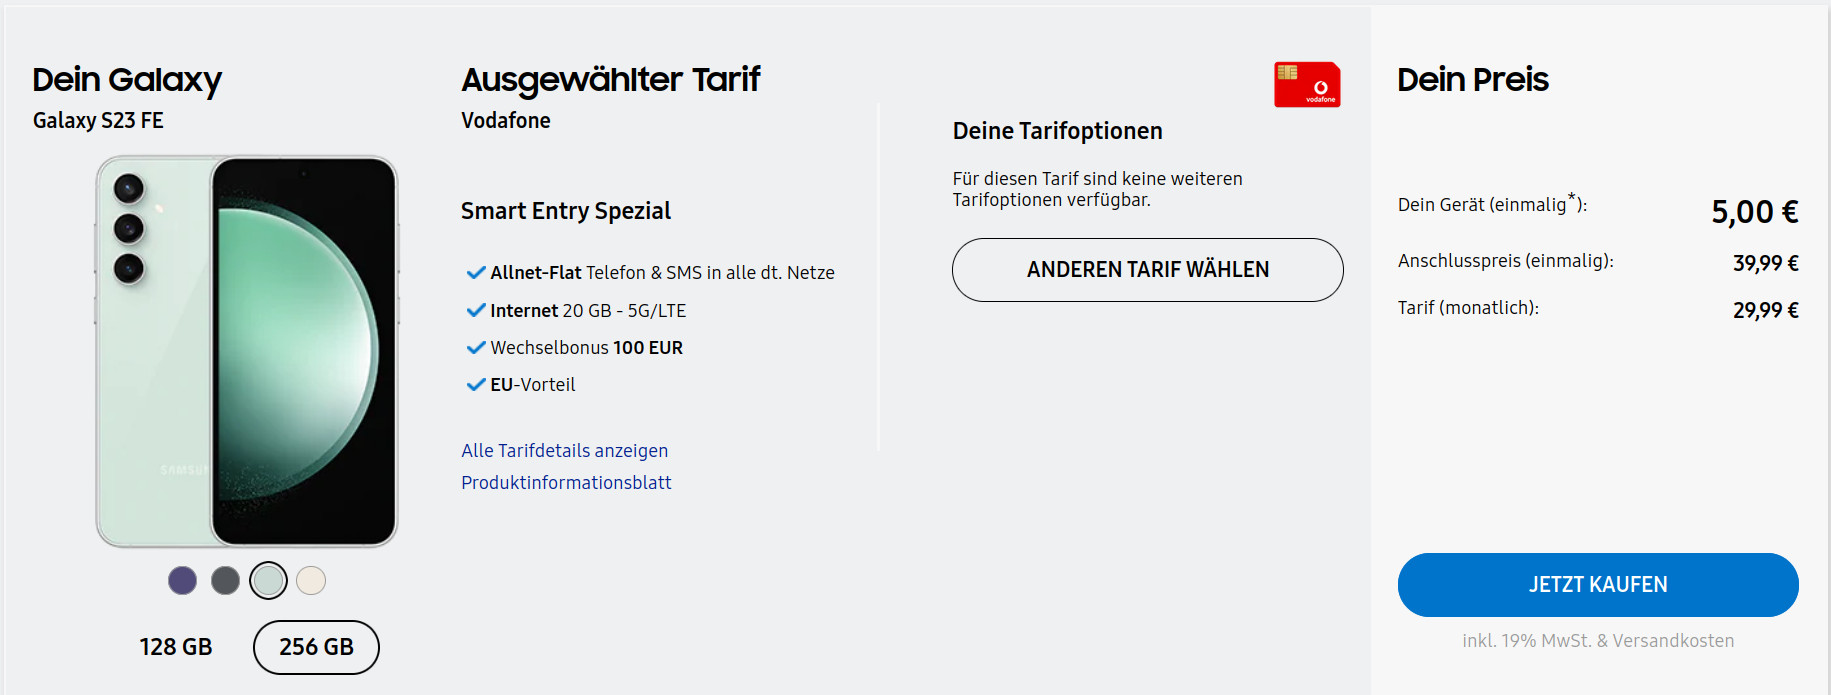
Task: Choose the graphite color swatch
Action: [x=224, y=580]
